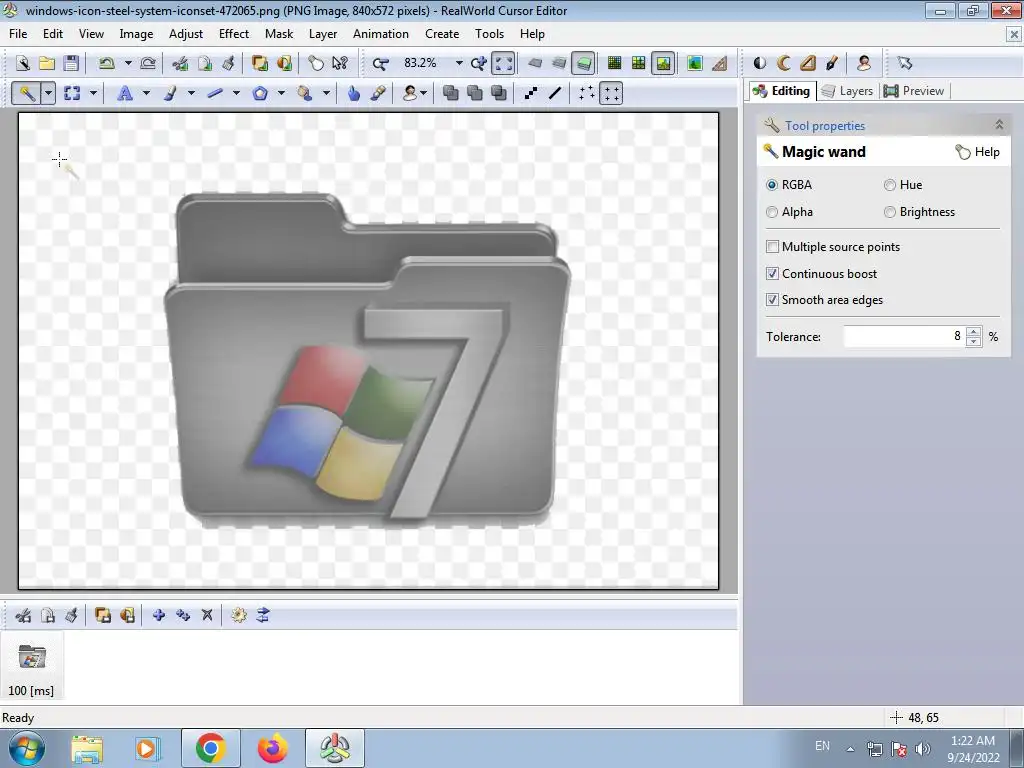Expand the selection tool dropdown arrow
This screenshot has width=1024, height=768.
point(93,93)
